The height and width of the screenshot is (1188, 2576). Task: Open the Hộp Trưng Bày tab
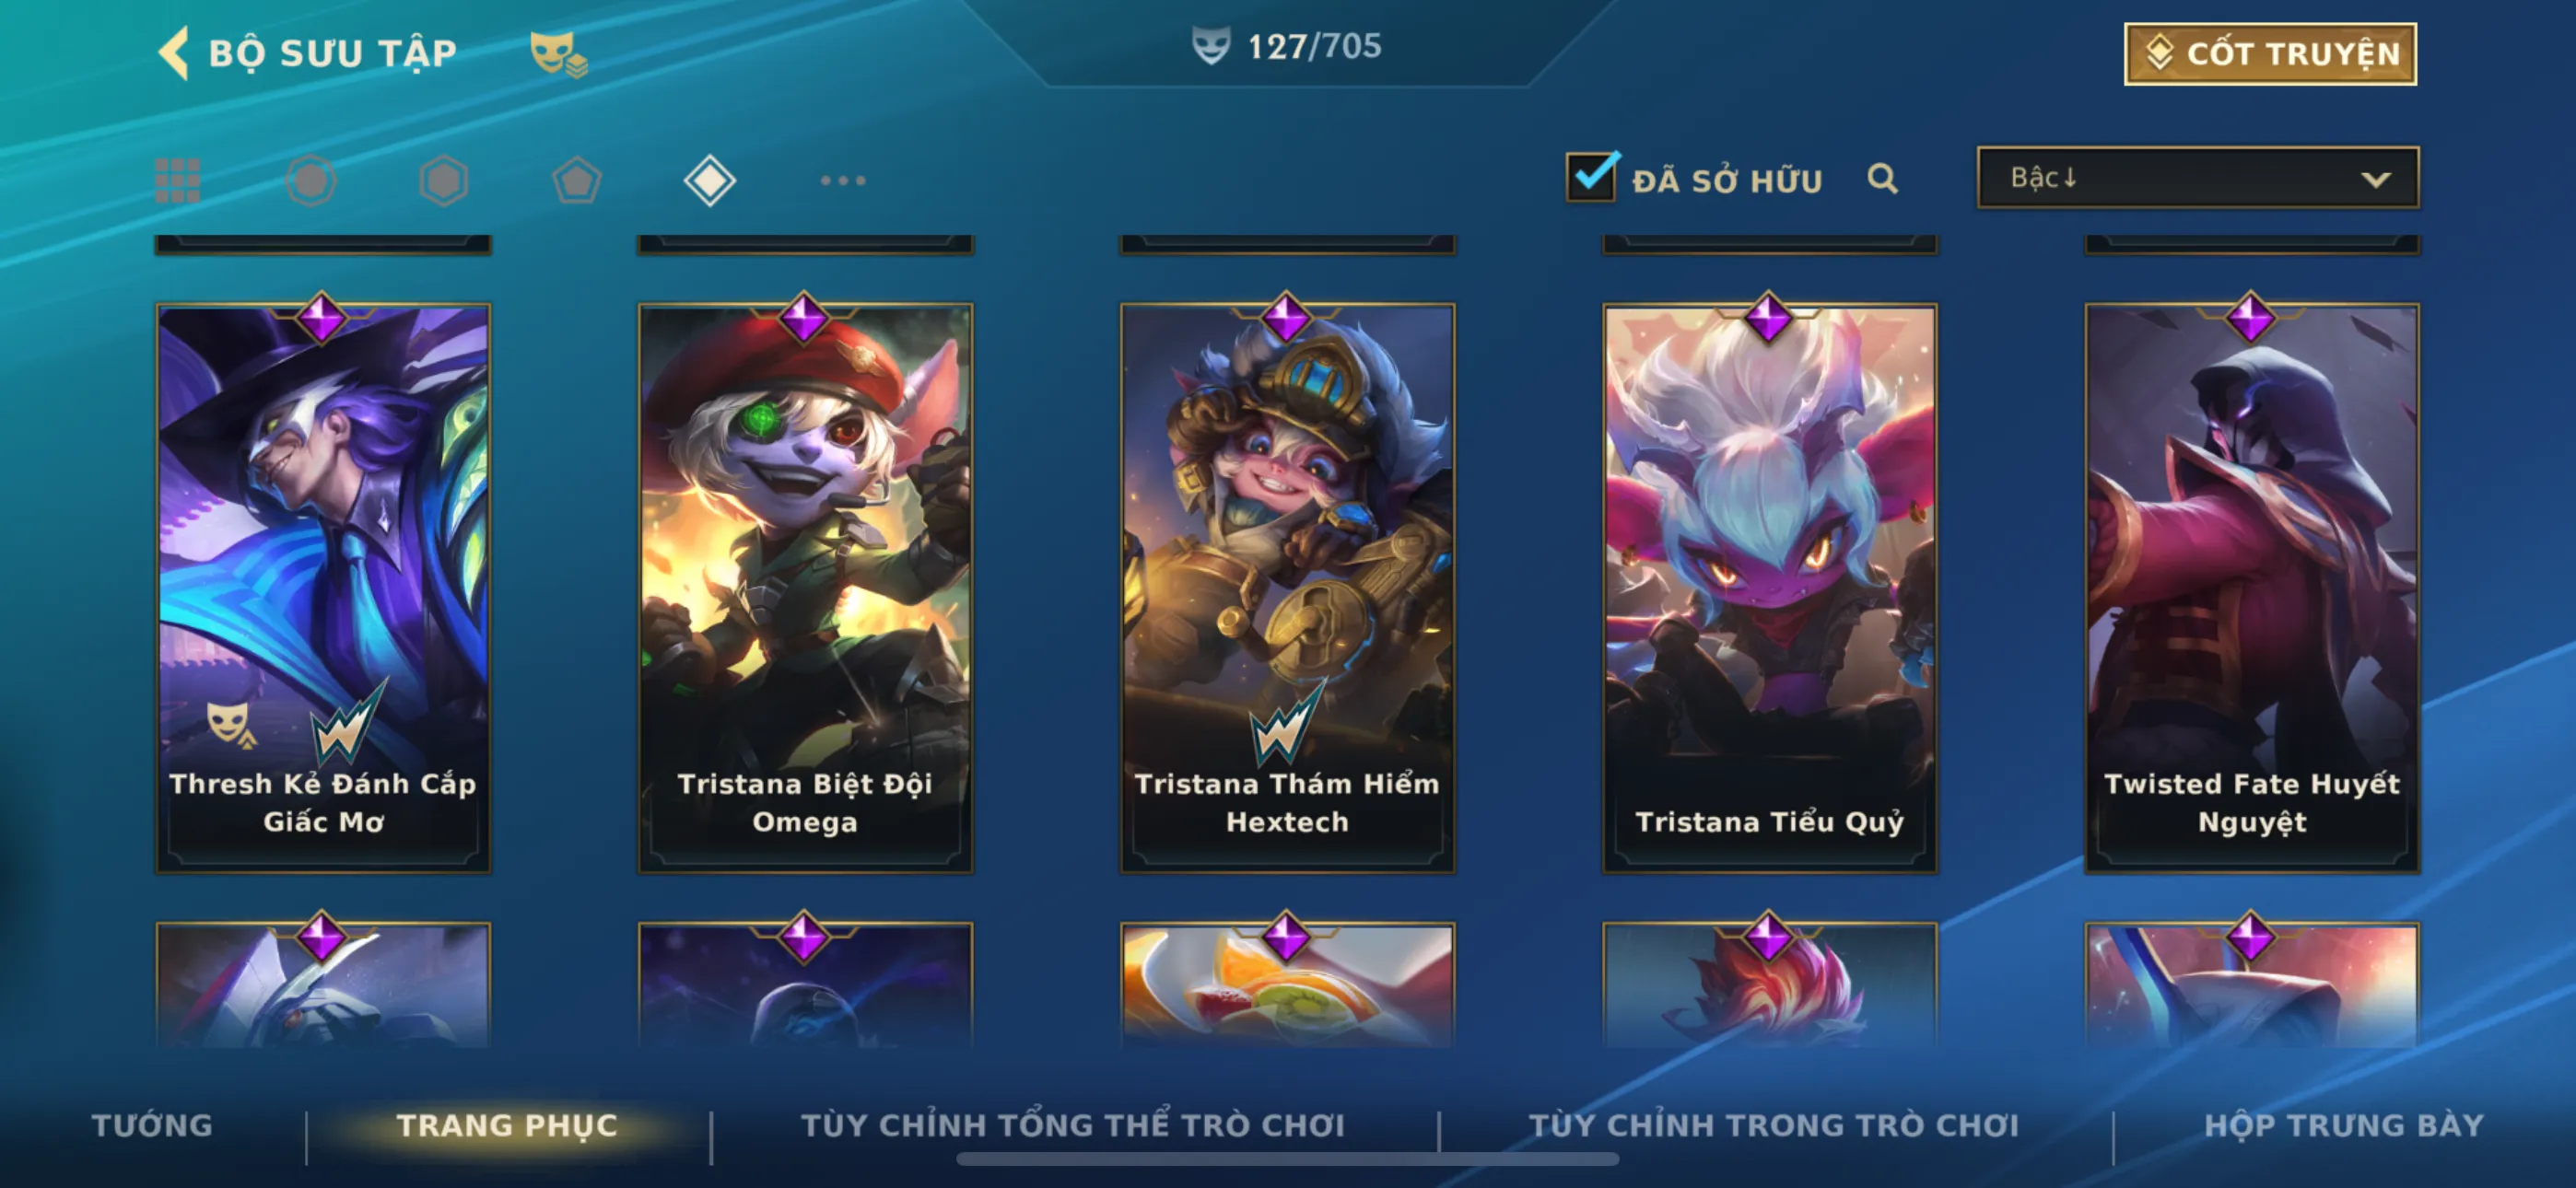tap(2344, 1125)
